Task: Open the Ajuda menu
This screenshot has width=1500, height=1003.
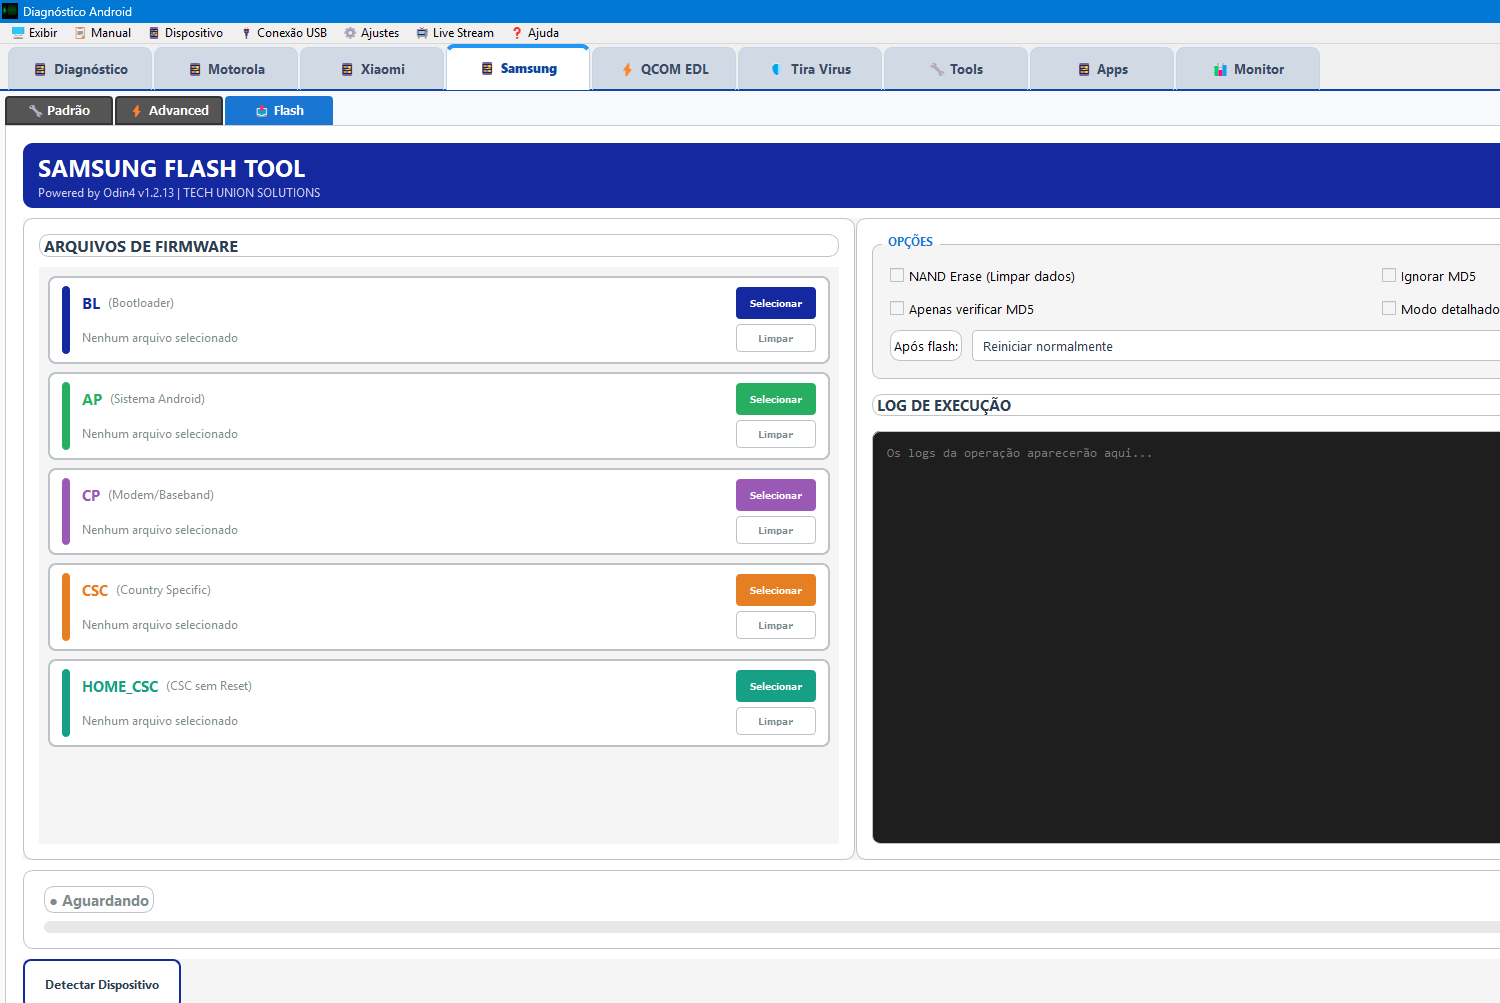Action: [x=535, y=33]
